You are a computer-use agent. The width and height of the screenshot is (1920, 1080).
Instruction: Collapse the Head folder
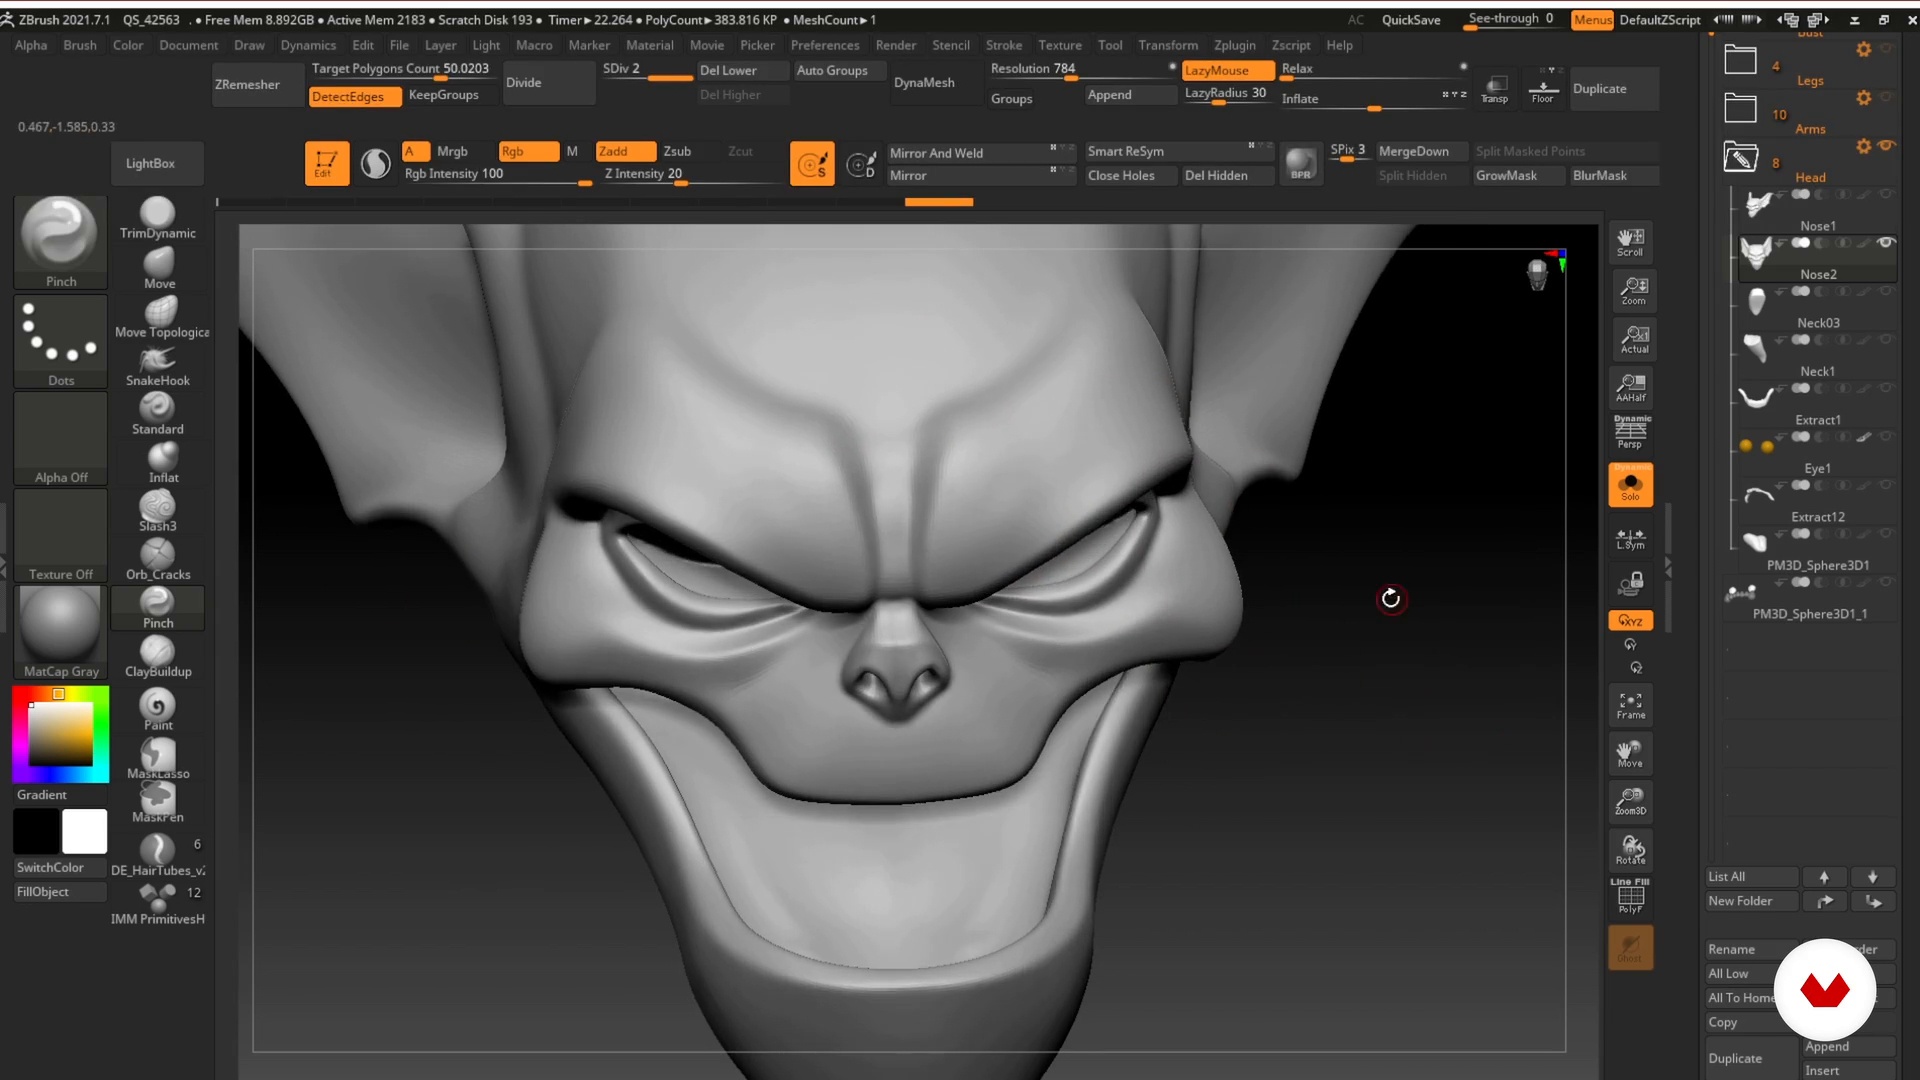click(x=1740, y=157)
